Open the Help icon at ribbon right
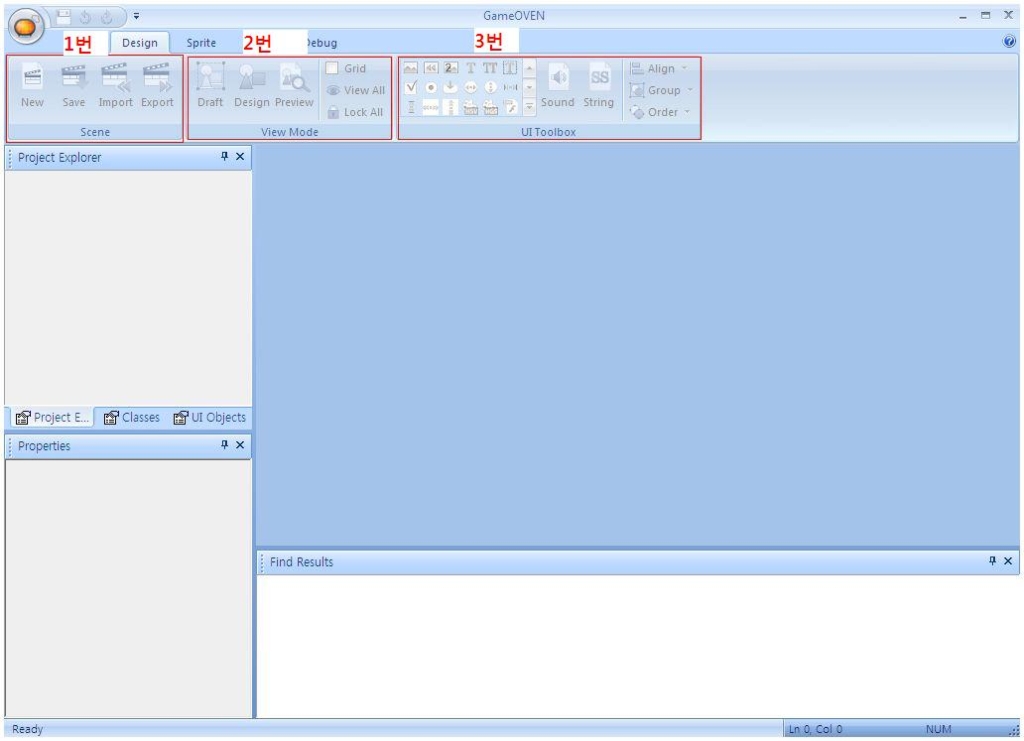 pos(1009,42)
